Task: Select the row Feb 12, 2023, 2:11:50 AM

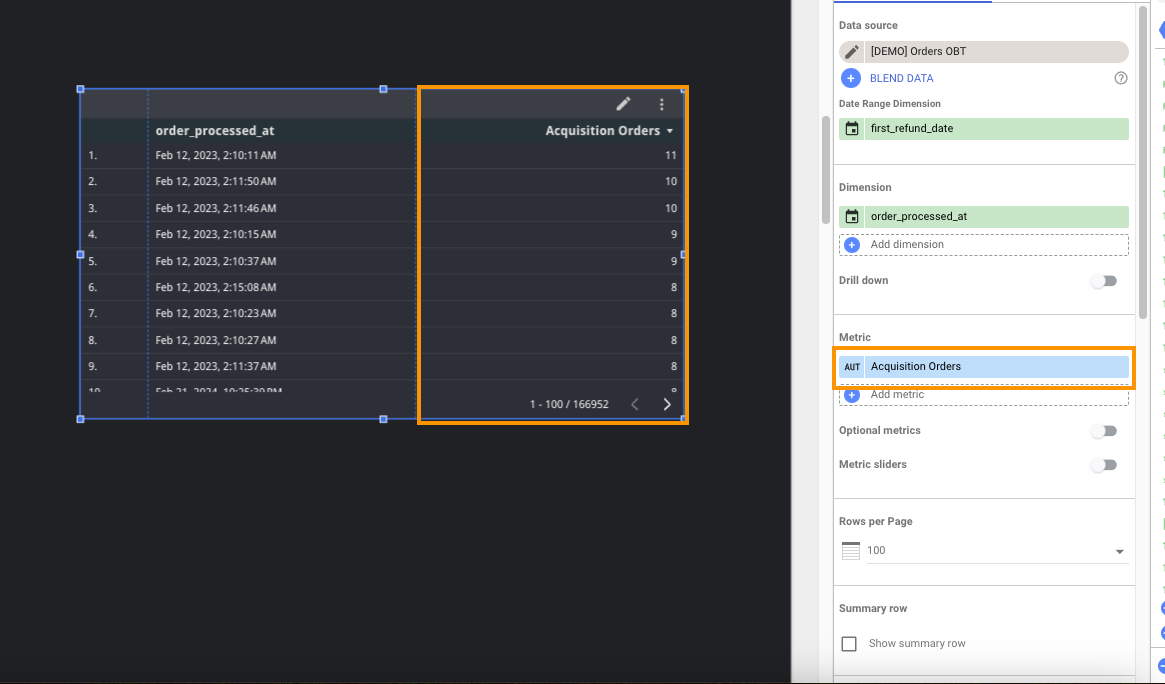Action: [382, 181]
